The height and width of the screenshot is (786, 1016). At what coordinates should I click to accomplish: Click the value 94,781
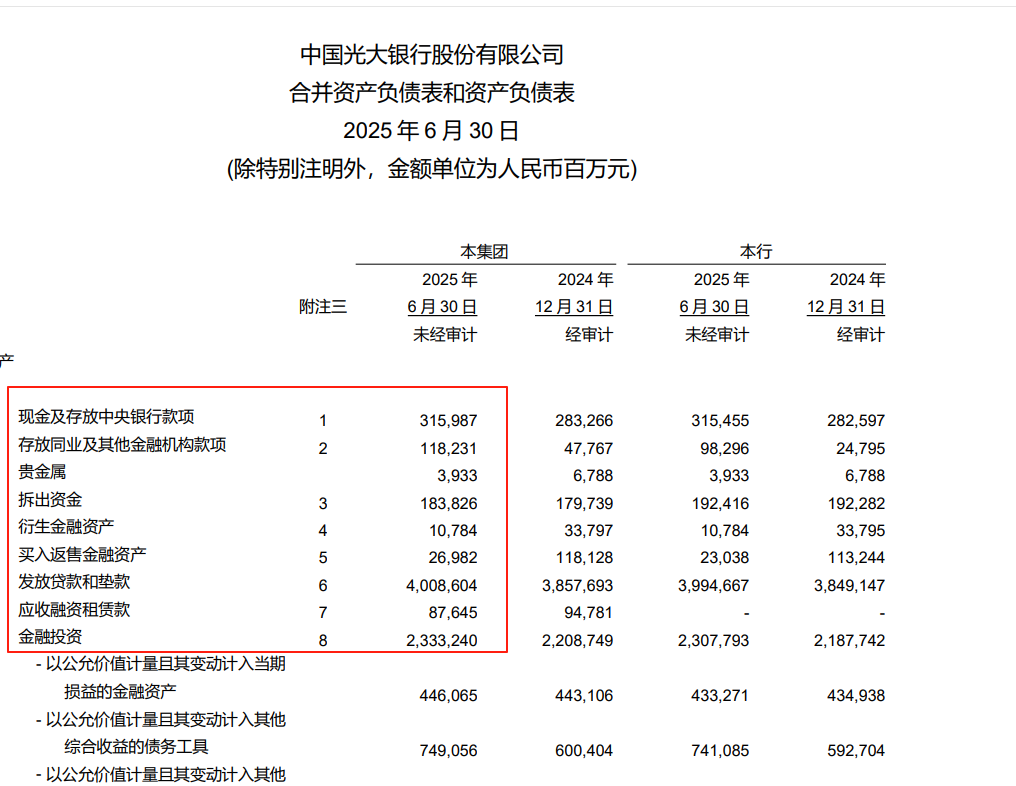click(x=588, y=613)
